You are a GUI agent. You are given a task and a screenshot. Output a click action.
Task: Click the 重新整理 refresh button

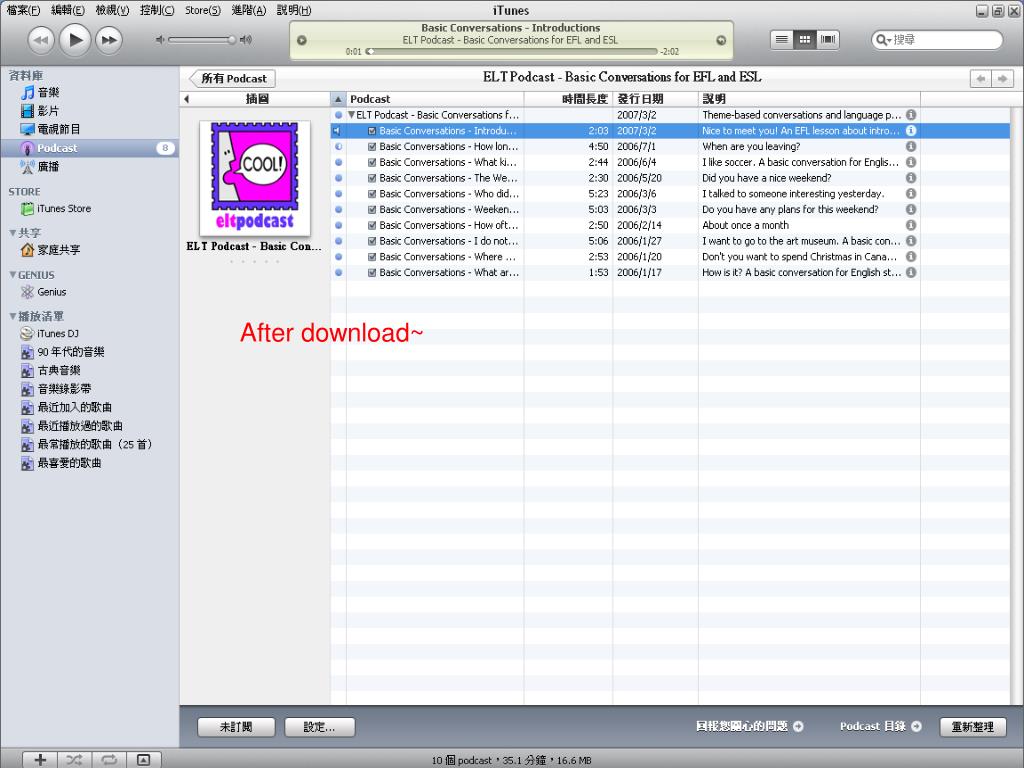(x=972, y=727)
